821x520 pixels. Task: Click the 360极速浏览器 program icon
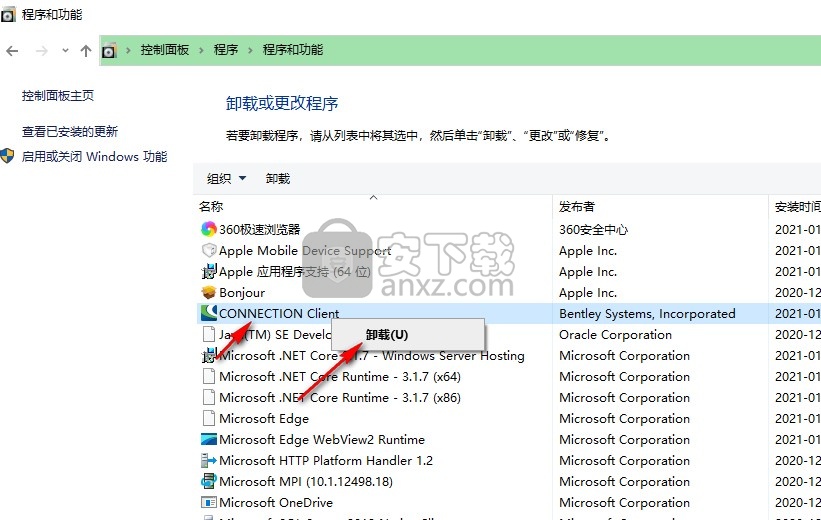tap(209, 229)
